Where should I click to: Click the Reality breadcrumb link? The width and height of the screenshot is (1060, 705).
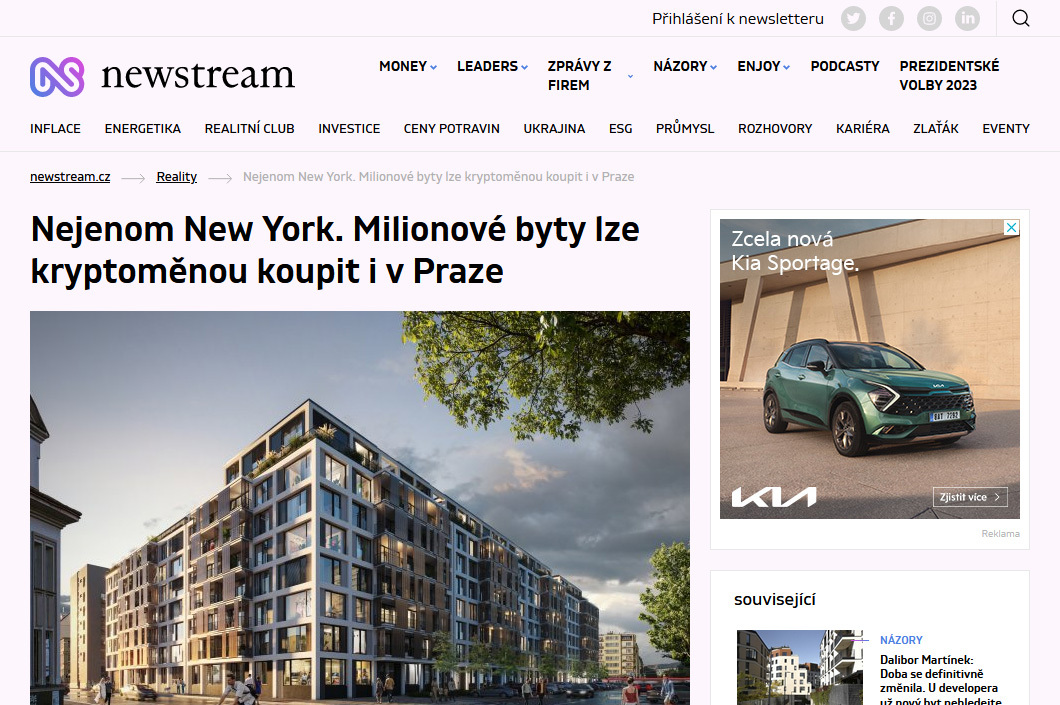176,176
